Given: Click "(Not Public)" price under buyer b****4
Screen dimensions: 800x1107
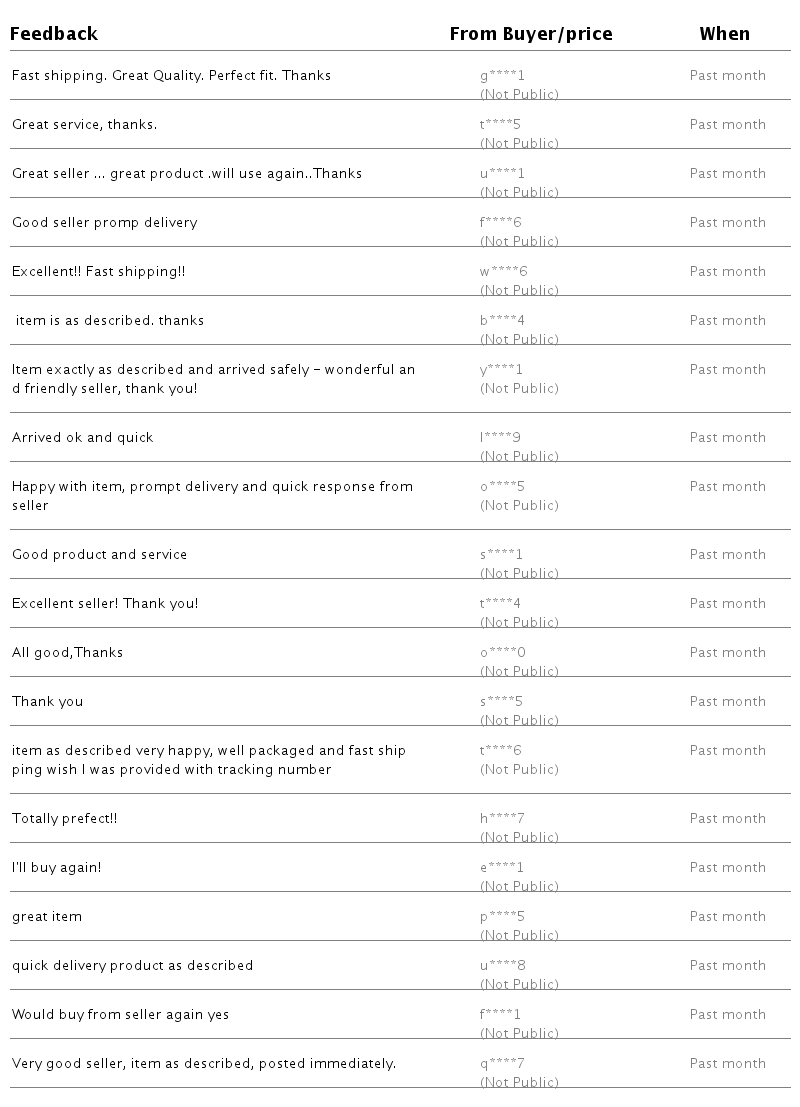Looking at the screenshot, I should [x=519, y=339].
